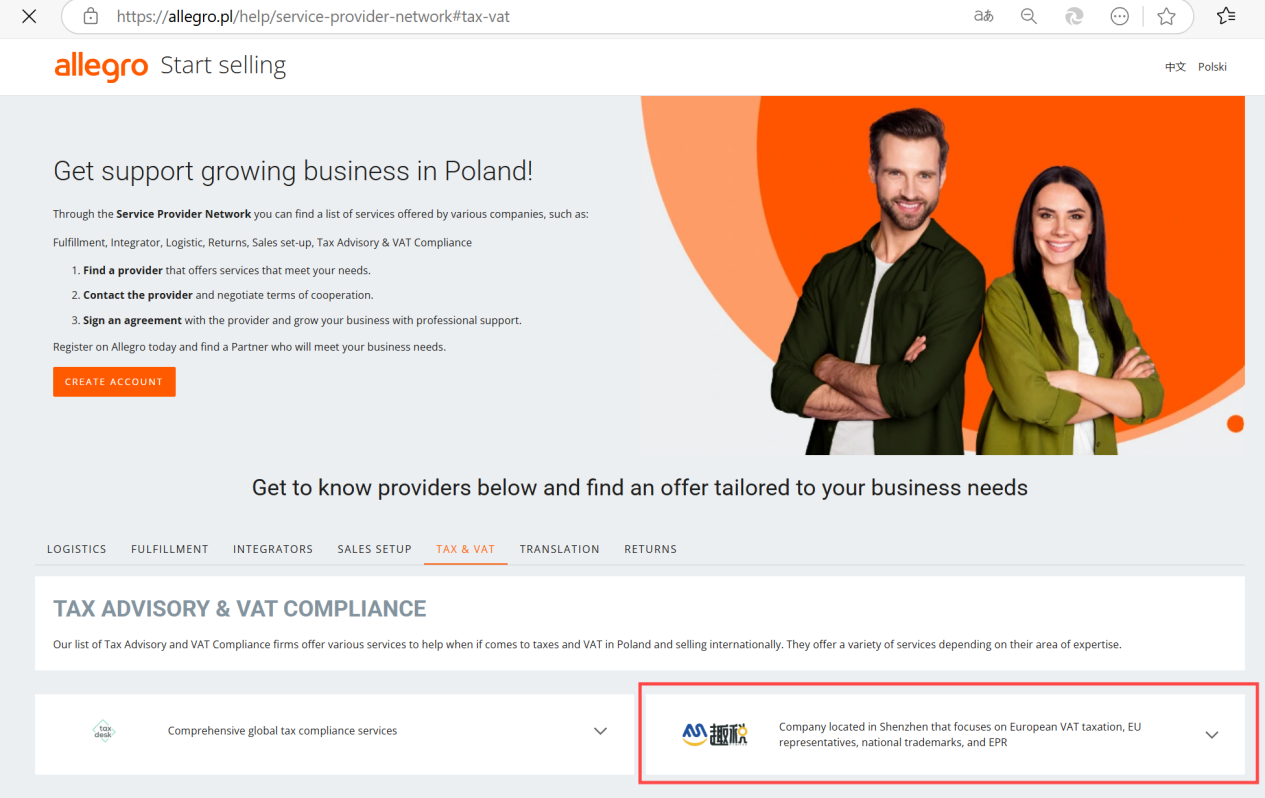Click the CREATE ACCOUNT button

pos(114,382)
